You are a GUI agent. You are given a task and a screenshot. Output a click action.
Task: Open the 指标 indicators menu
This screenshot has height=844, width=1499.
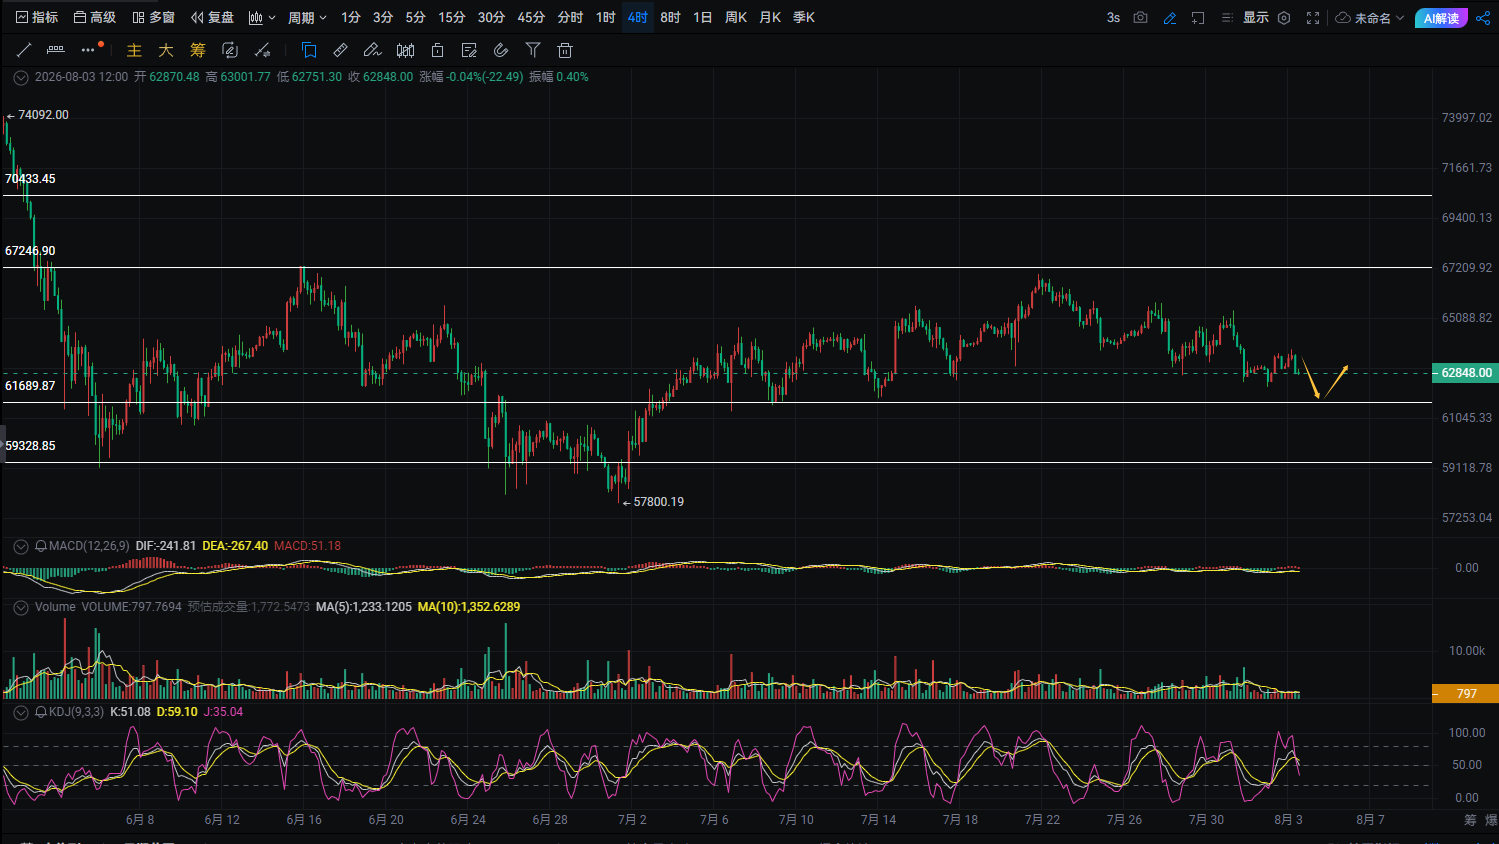click(37, 18)
